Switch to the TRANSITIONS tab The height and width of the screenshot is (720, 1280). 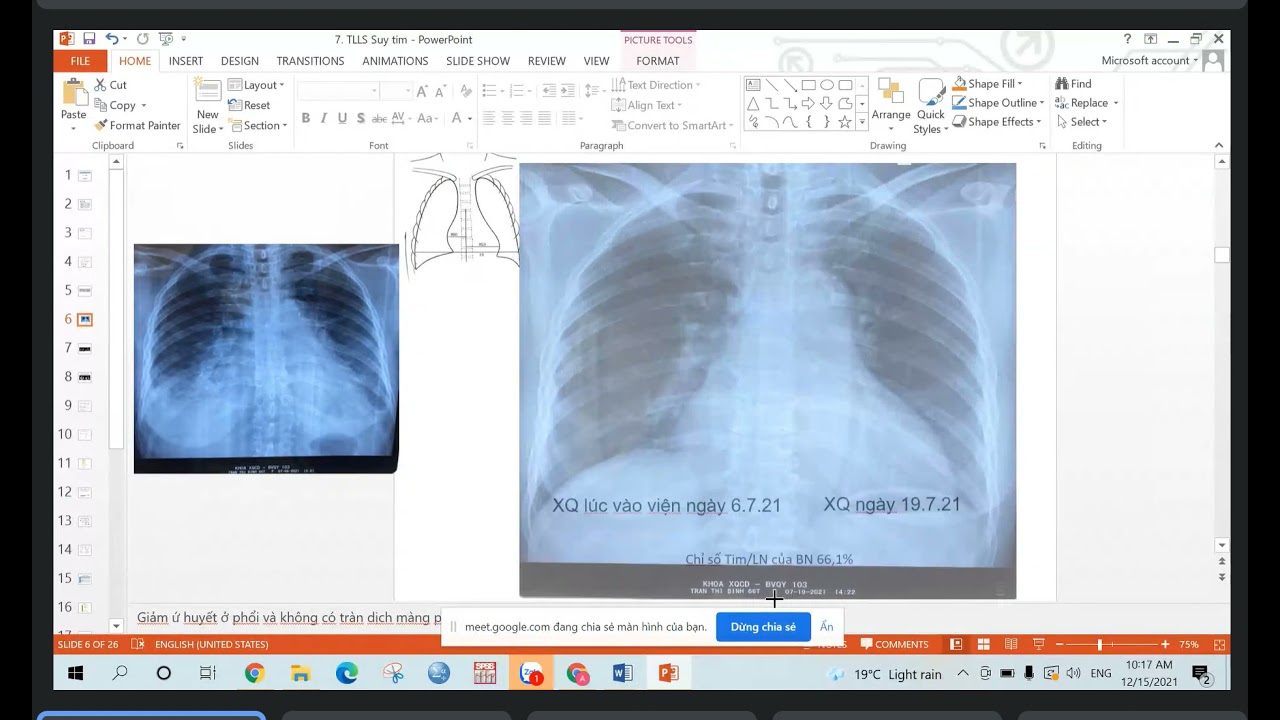tap(310, 61)
